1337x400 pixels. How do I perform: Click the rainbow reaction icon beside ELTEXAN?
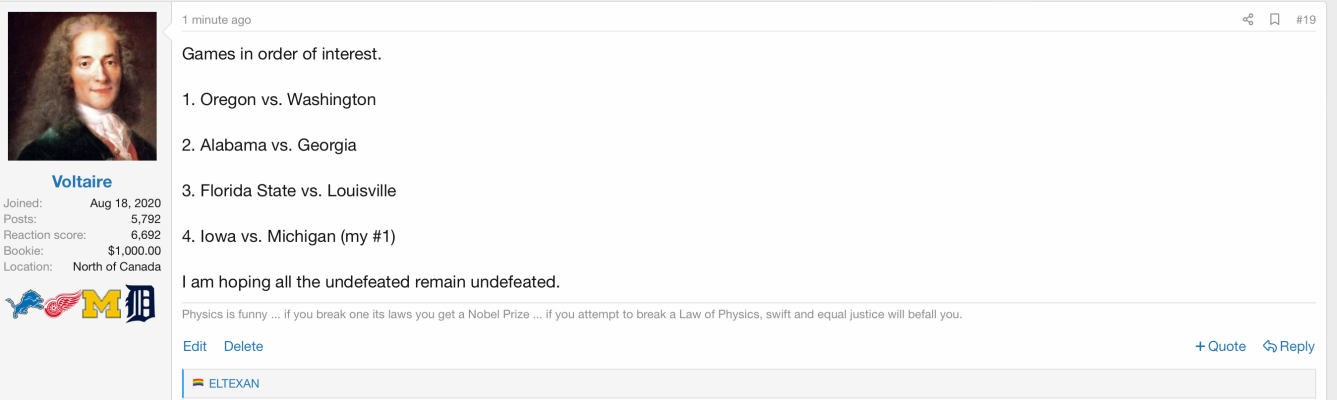[198, 383]
